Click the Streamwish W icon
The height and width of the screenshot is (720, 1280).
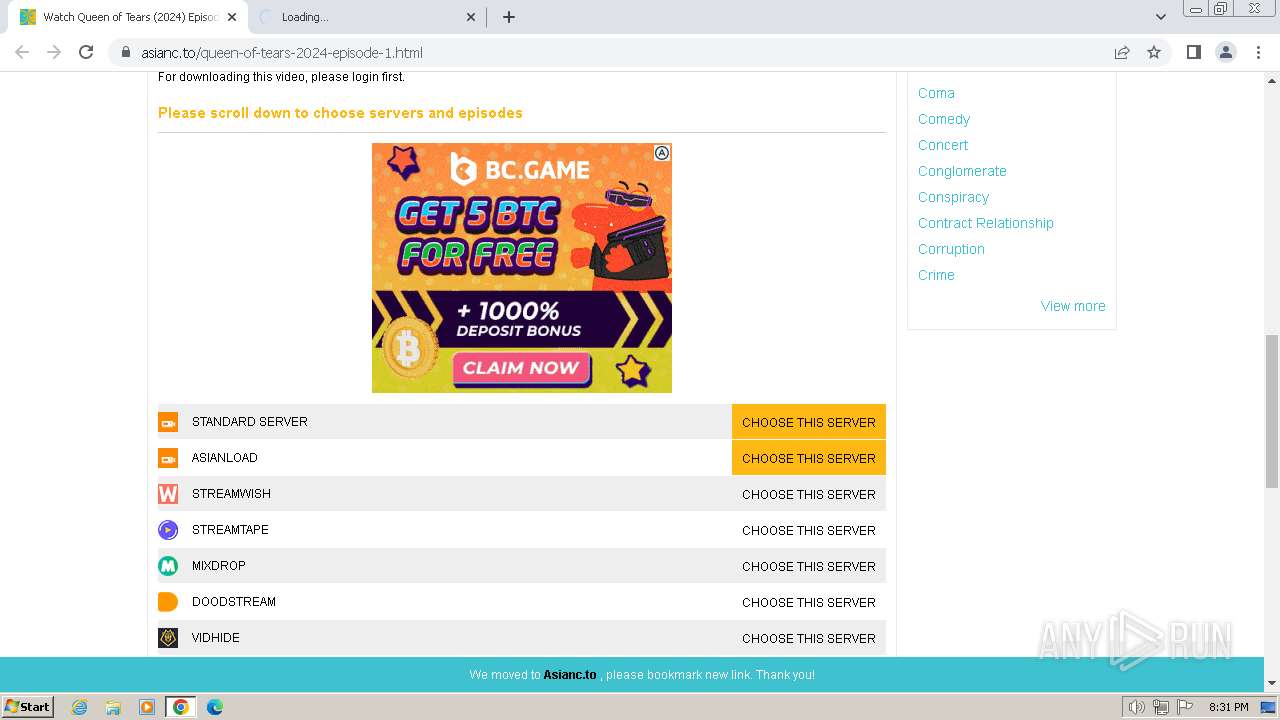[168, 494]
